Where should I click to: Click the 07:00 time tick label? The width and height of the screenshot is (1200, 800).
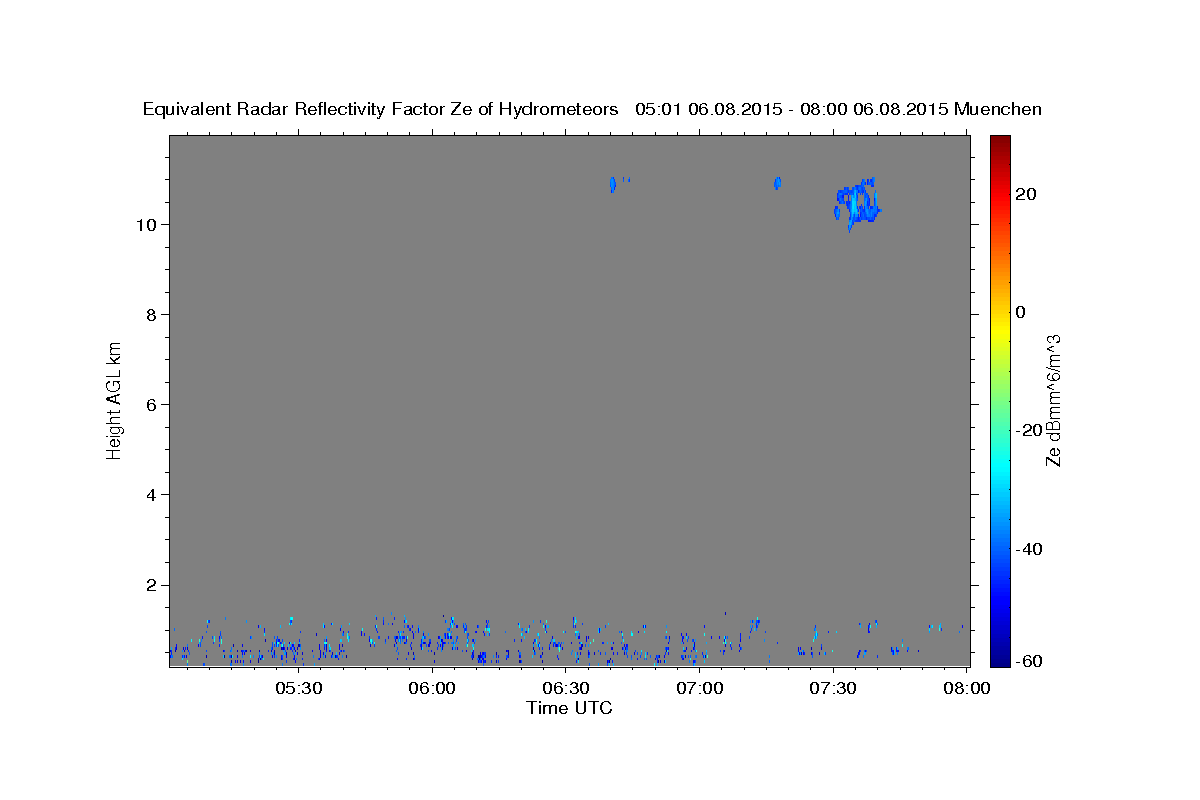click(699, 689)
